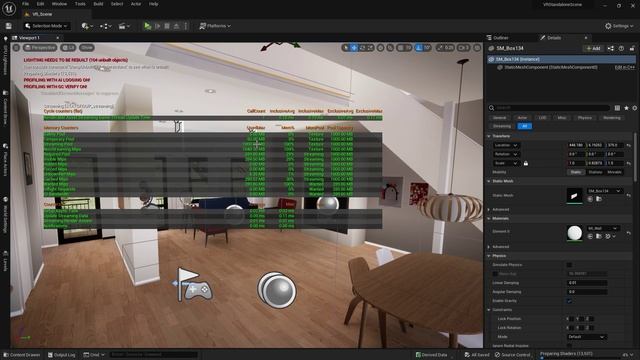Open Details view options gear
This screenshot has width=640, height=360.
click(635, 108)
